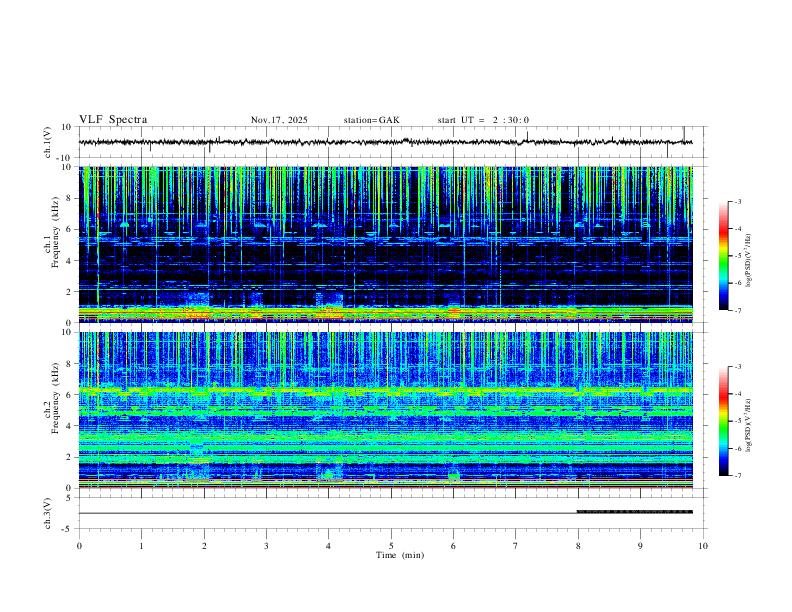Click the thick black ch.3 signal segment

[x=635, y=512]
